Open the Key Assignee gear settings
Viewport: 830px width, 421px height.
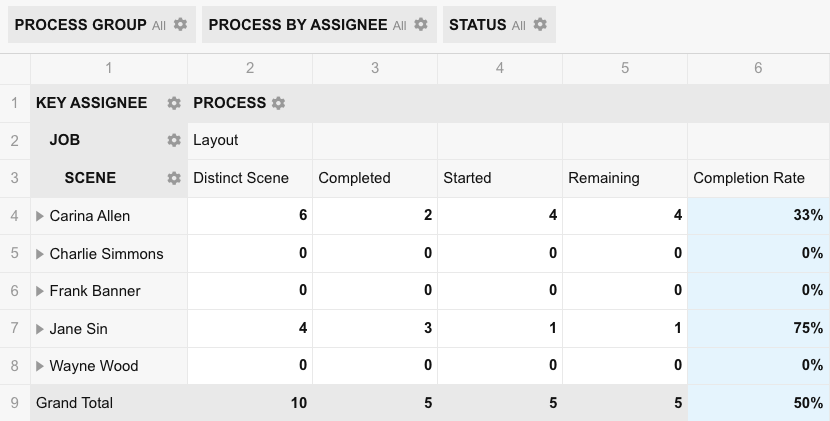174,103
